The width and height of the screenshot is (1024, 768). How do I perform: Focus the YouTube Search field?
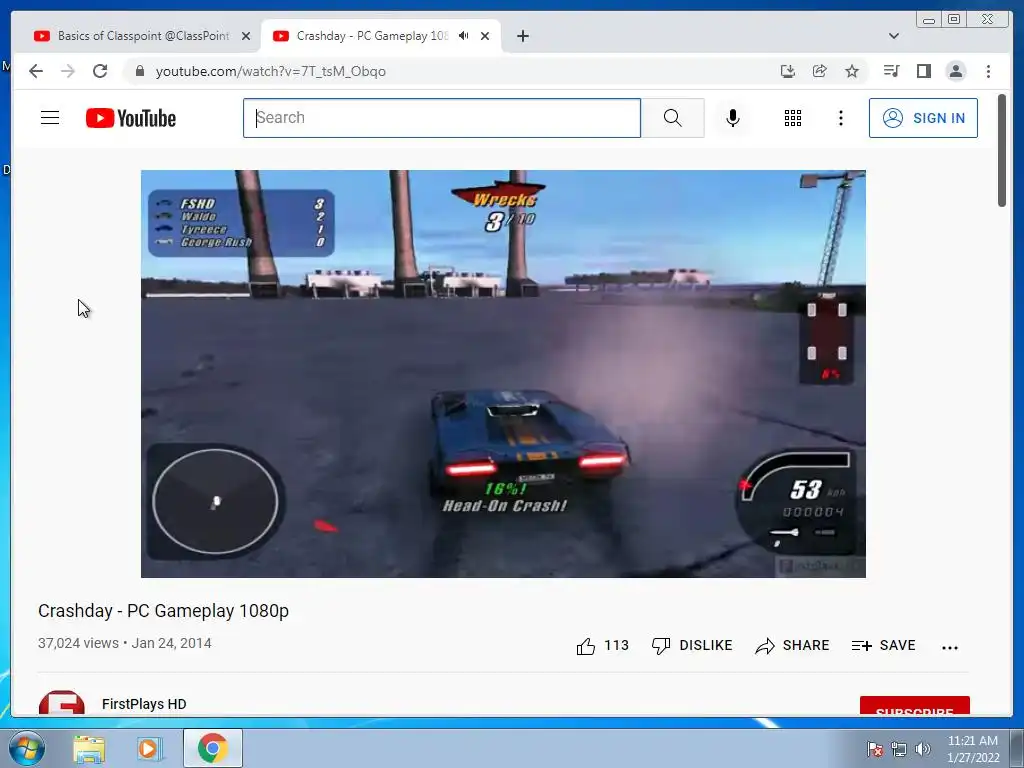pyautogui.click(x=442, y=118)
